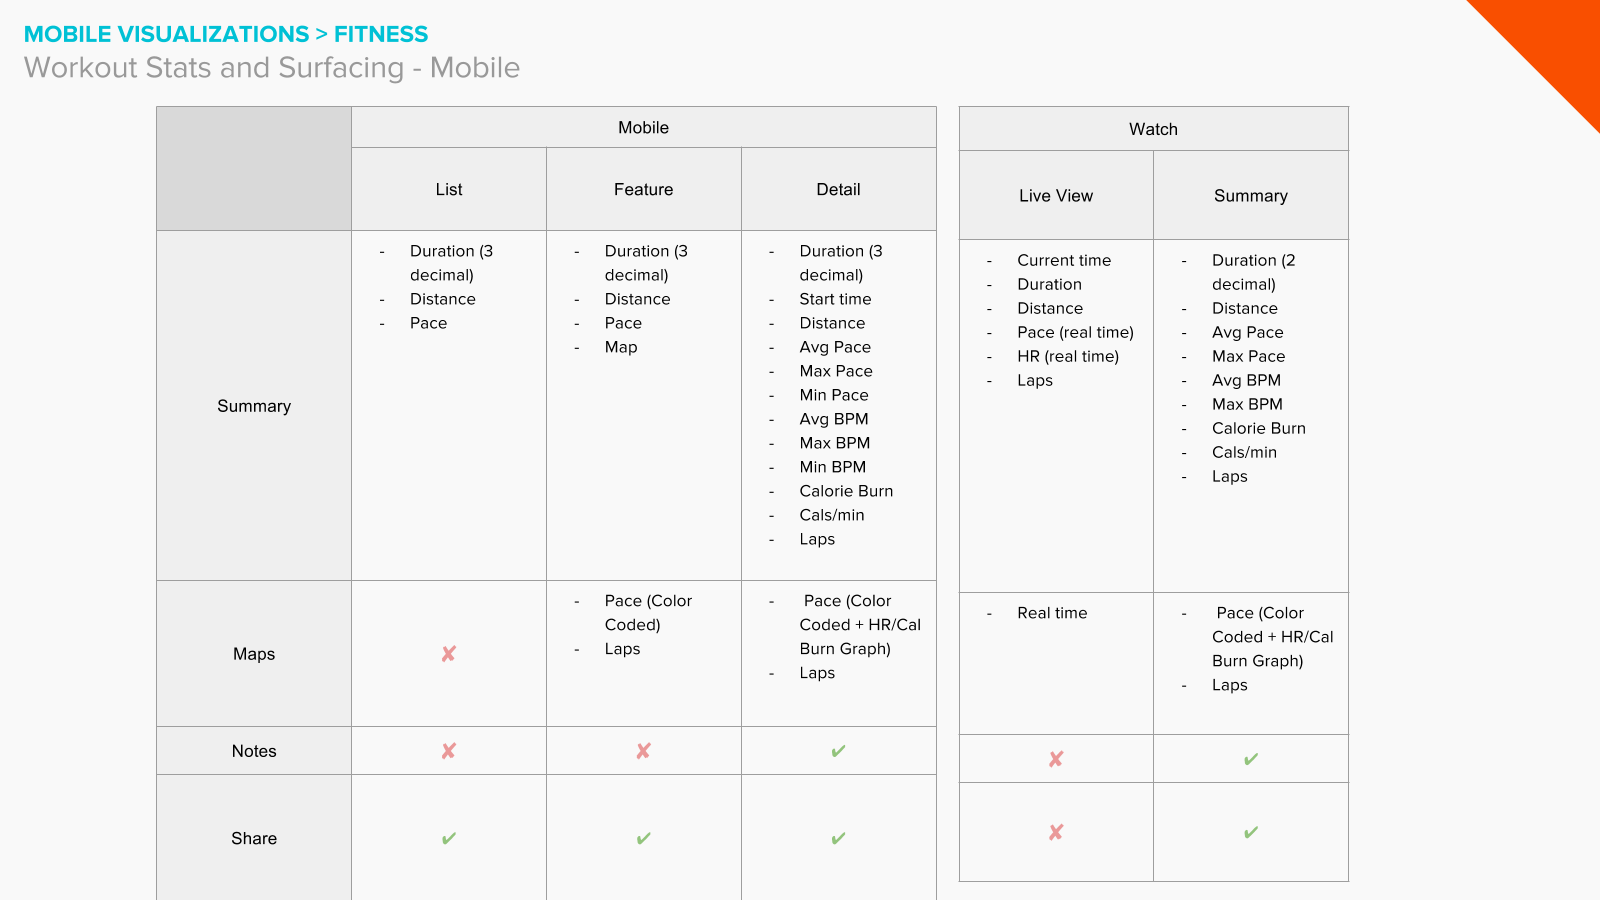Click the green check in Notes Detail cell

[838, 751]
